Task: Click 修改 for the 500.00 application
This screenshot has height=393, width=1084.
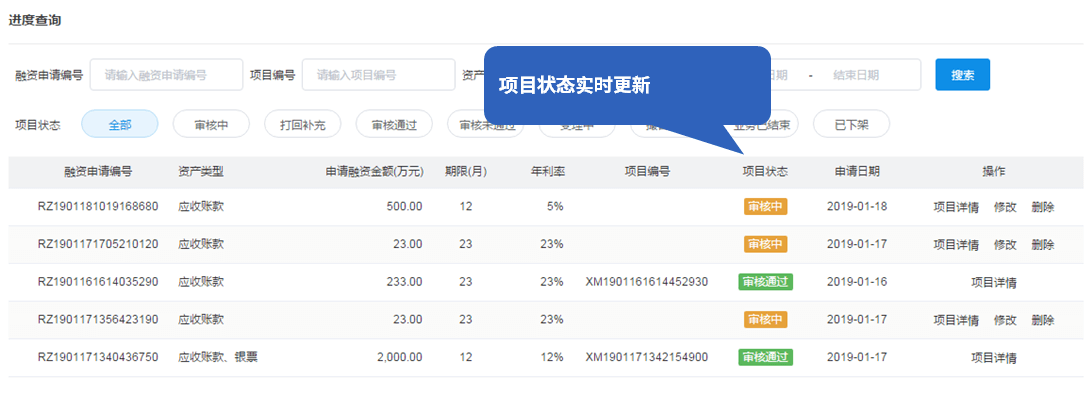Action: [1005, 206]
